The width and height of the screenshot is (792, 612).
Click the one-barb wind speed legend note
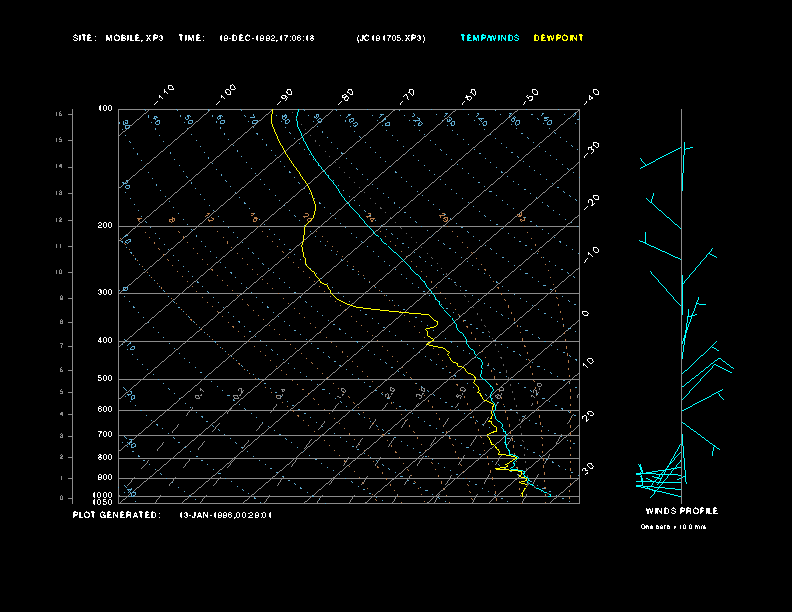[x=673, y=527]
